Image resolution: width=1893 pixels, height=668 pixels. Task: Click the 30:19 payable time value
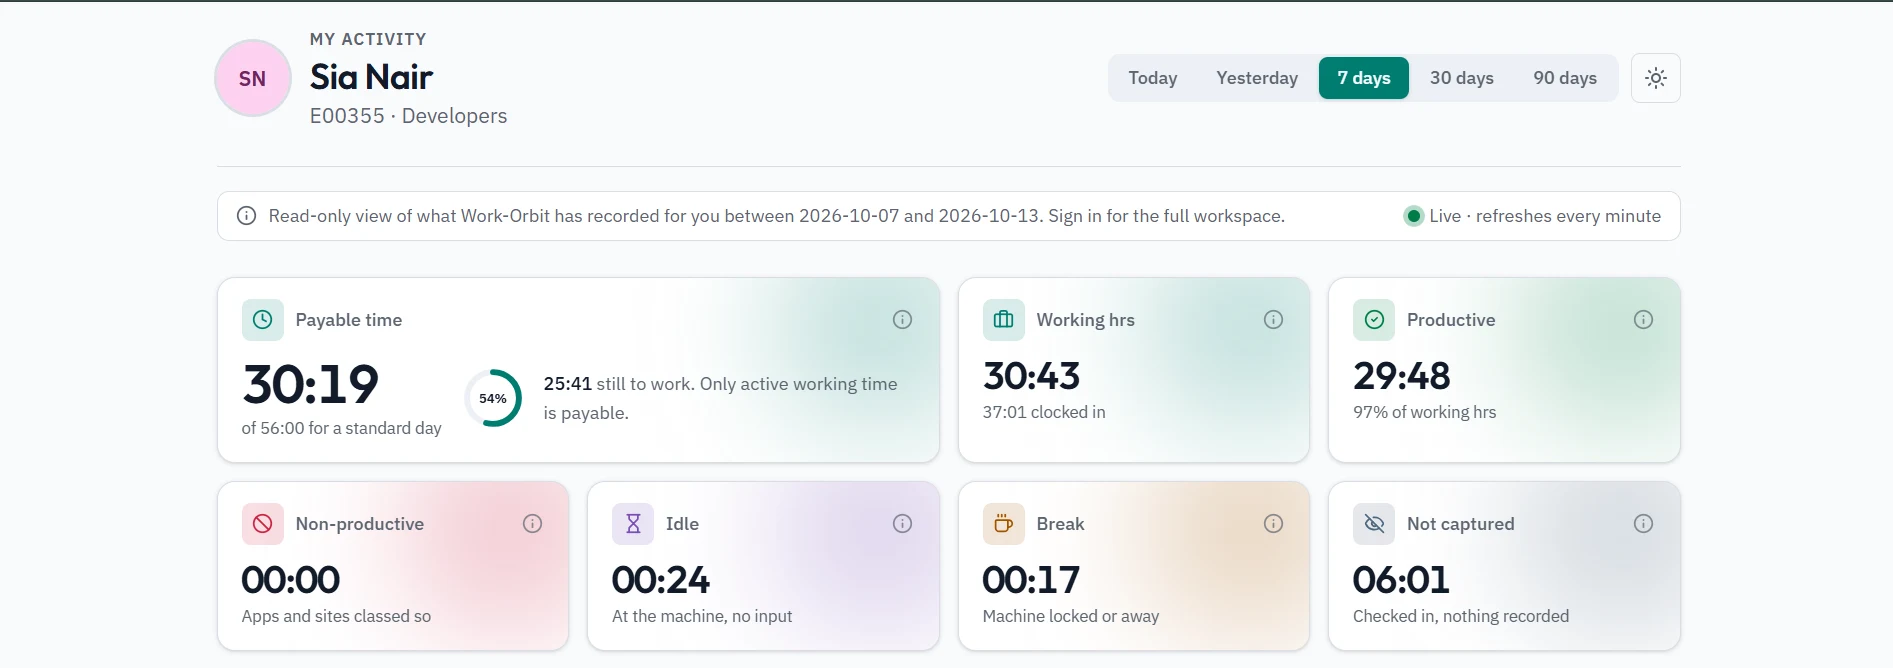point(310,384)
